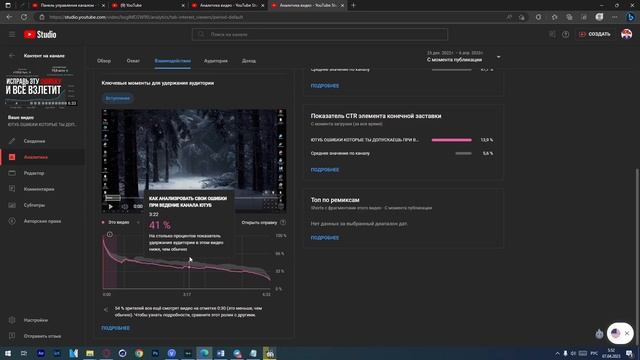Image resolution: width=640 pixels, height=360 pixels.
Task: Click the retention chart marker at 3:17
Action: (189, 267)
